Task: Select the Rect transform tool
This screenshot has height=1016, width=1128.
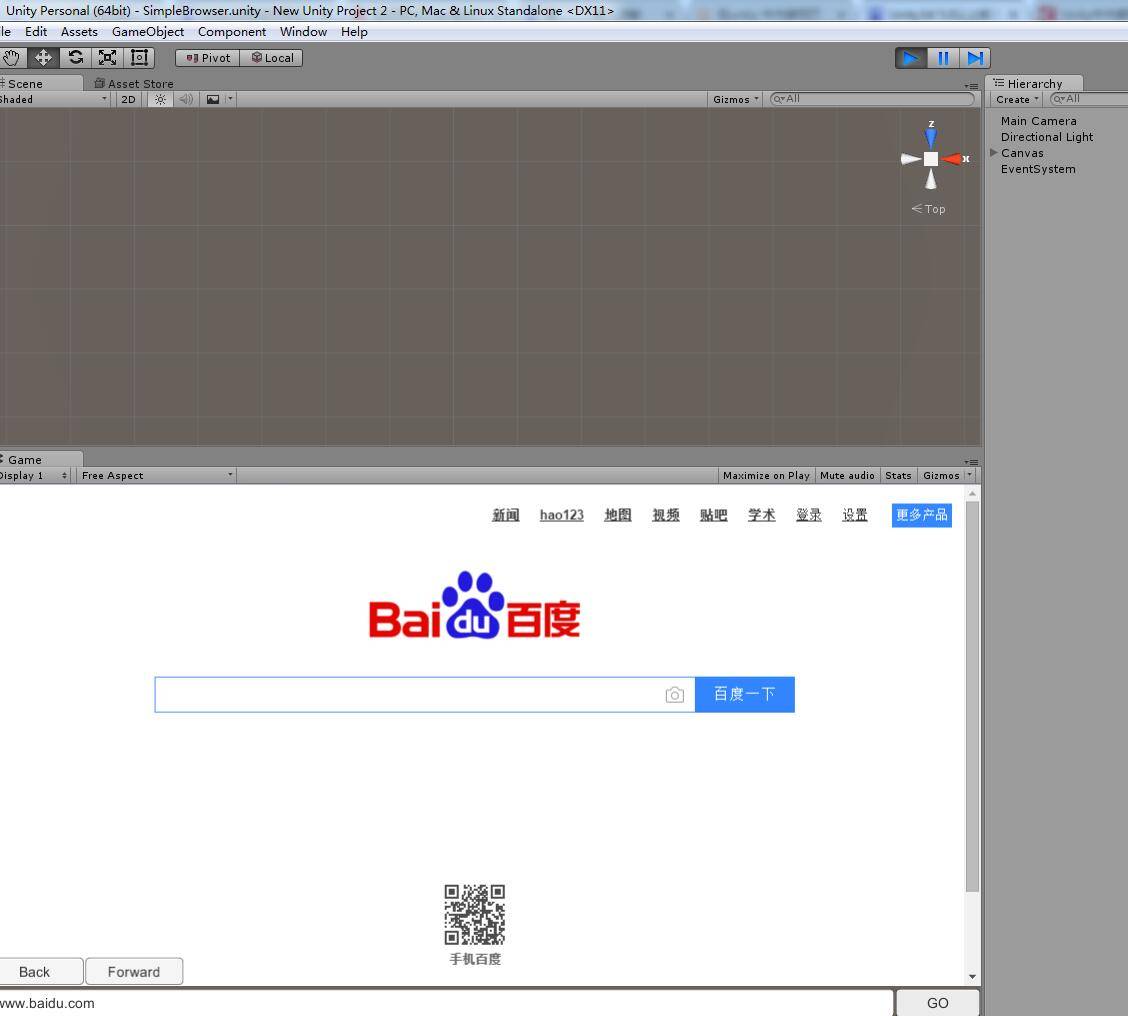Action: 140,58
